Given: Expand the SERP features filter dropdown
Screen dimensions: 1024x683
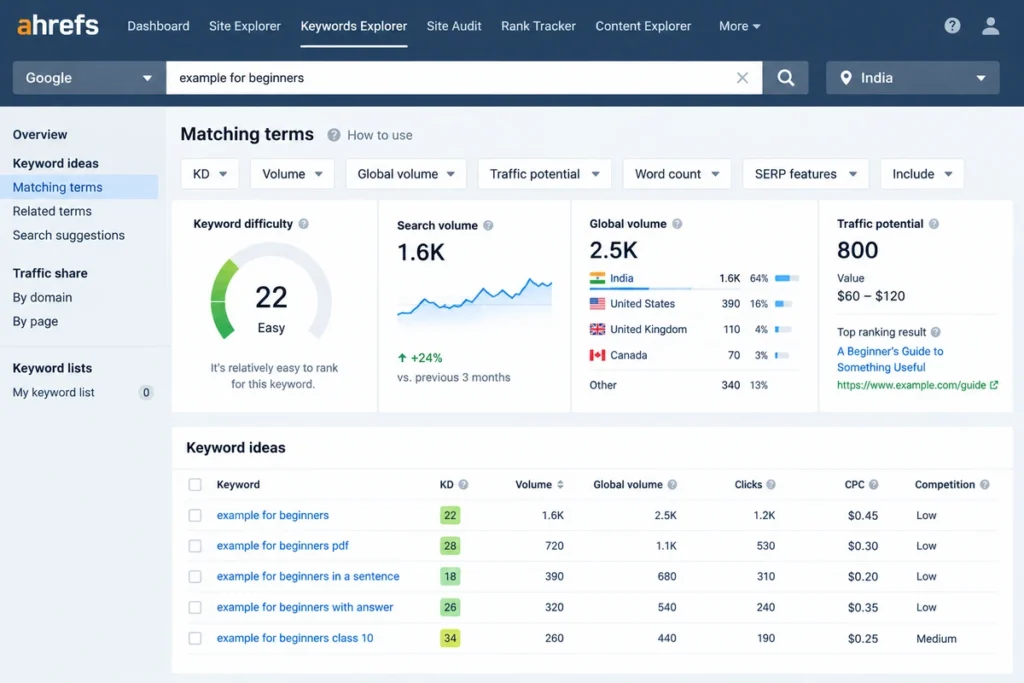Looking at the screenshot, I should point(805,174).
